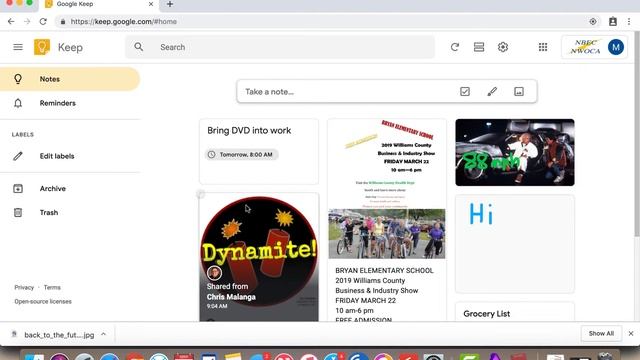Click the Chris Malanga avatar
The height and width of the screenshot is (360, 640).
pyautogui.click(x=214, y=273)
